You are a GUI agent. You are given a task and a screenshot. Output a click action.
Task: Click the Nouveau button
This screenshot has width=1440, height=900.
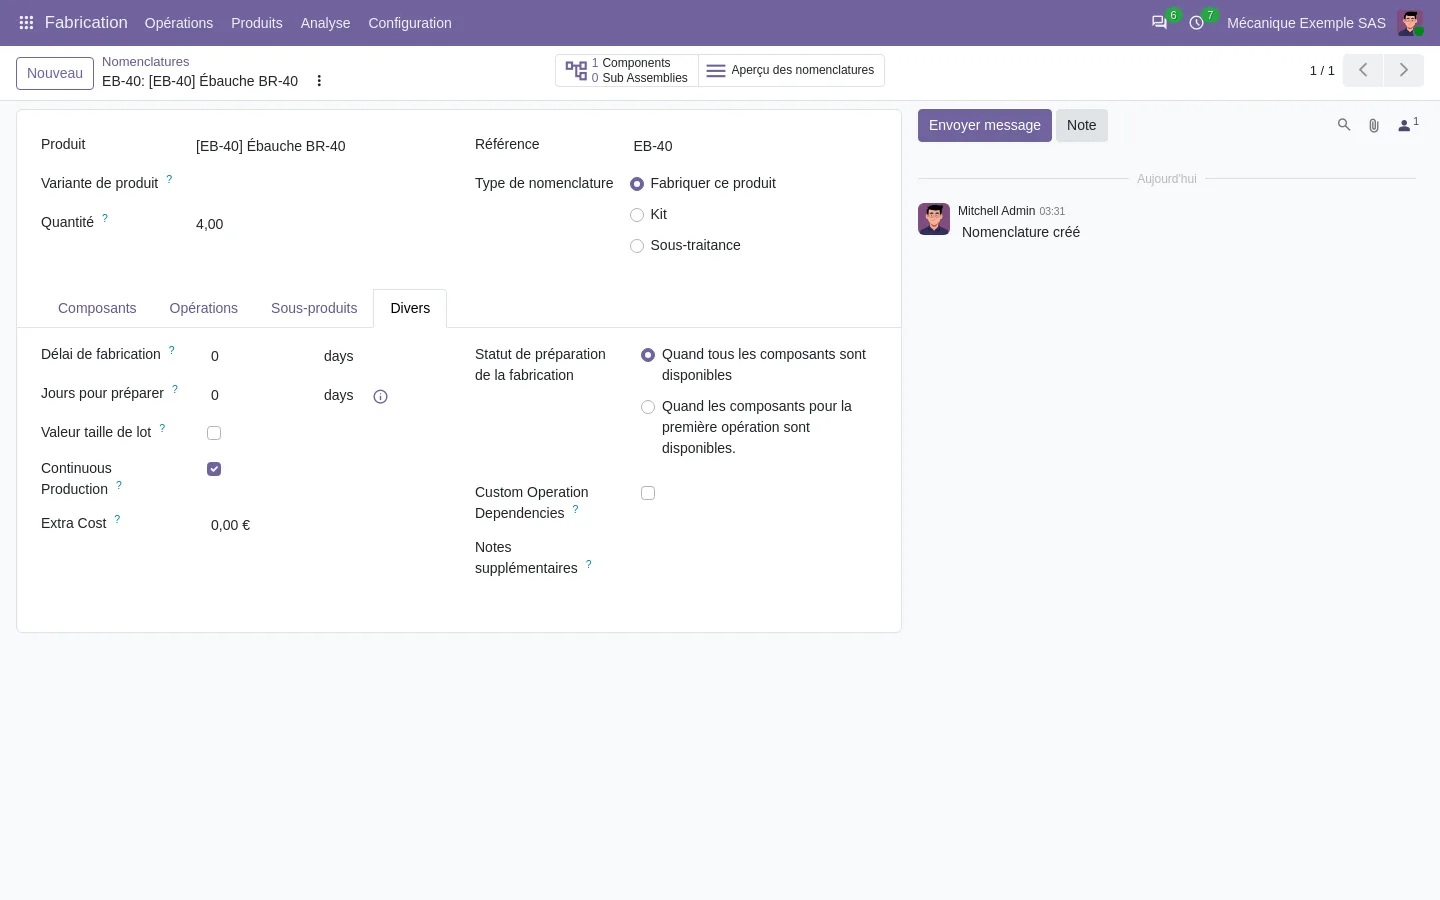click(55, 73)
